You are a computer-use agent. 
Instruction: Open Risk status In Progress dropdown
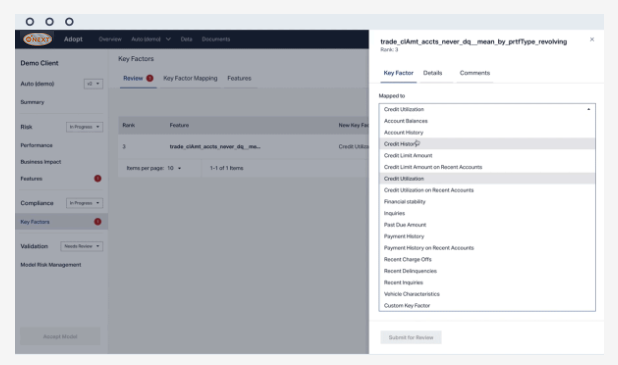click(x=84, y=127)
